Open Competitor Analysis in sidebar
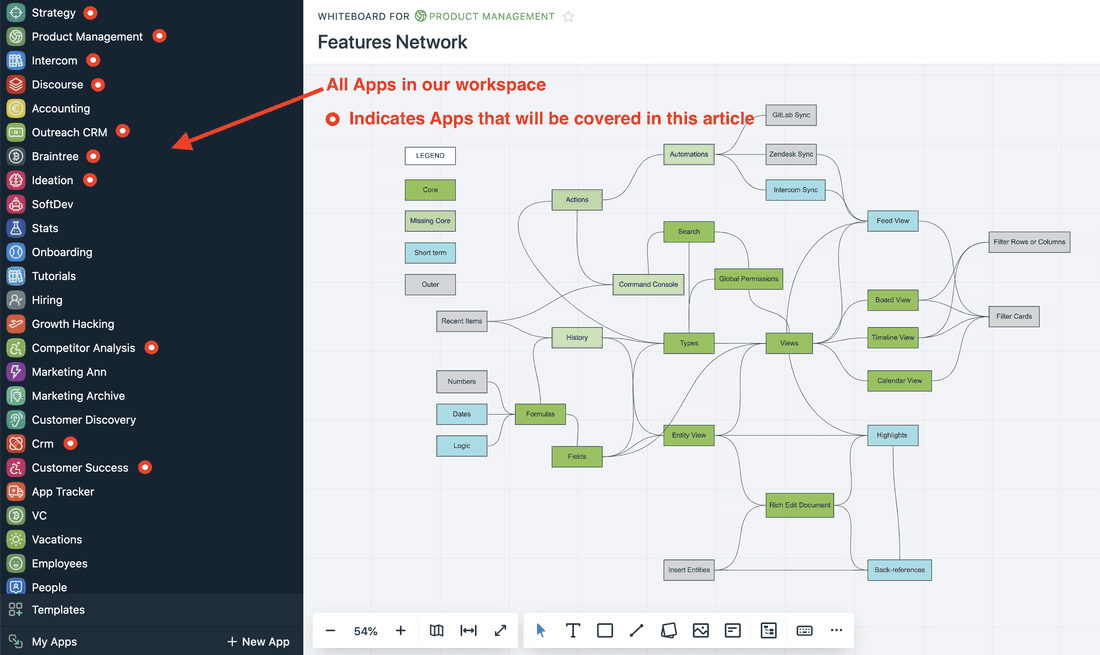Image resolution: width=1100 pixels, height=655 pixels. pyautogui.click(x=83, y=348)
